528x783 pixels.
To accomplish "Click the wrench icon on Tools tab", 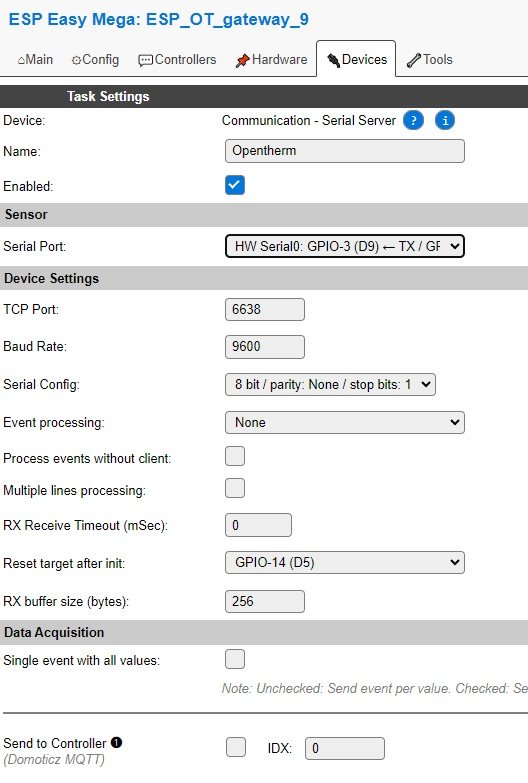I will [x=414, y=60].
